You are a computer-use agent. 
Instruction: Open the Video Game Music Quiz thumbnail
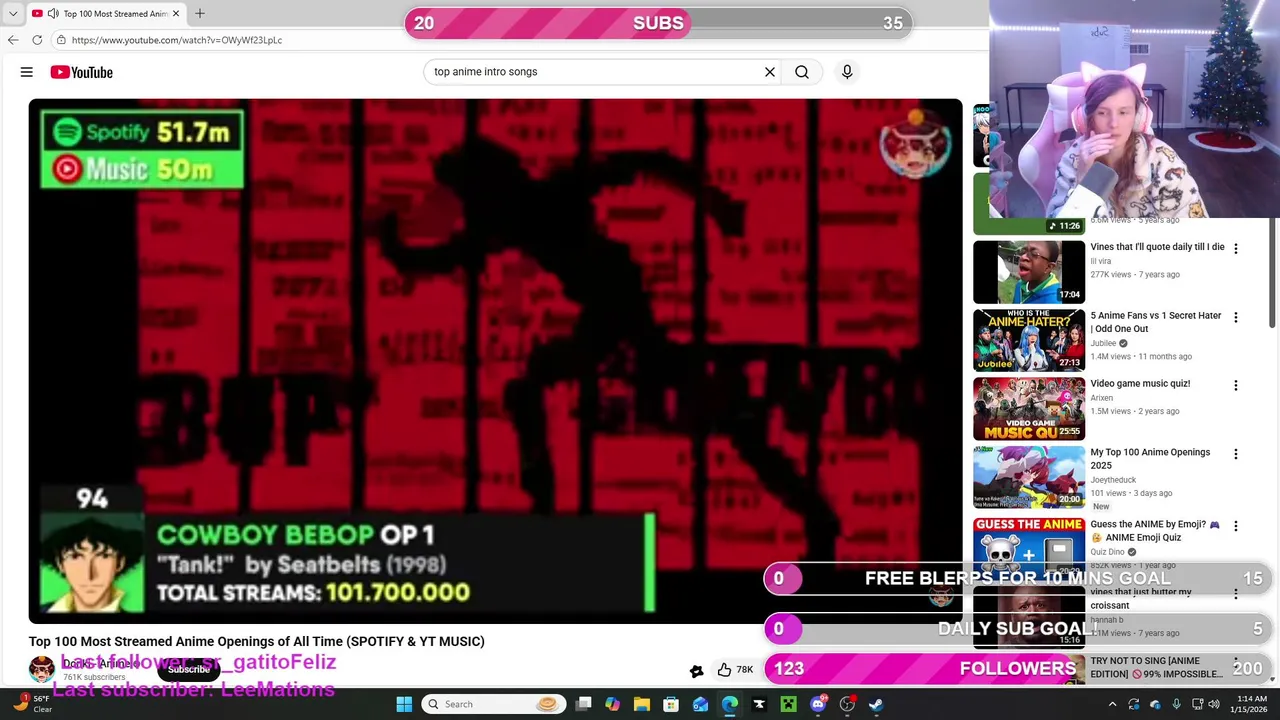click(1029, 408)
